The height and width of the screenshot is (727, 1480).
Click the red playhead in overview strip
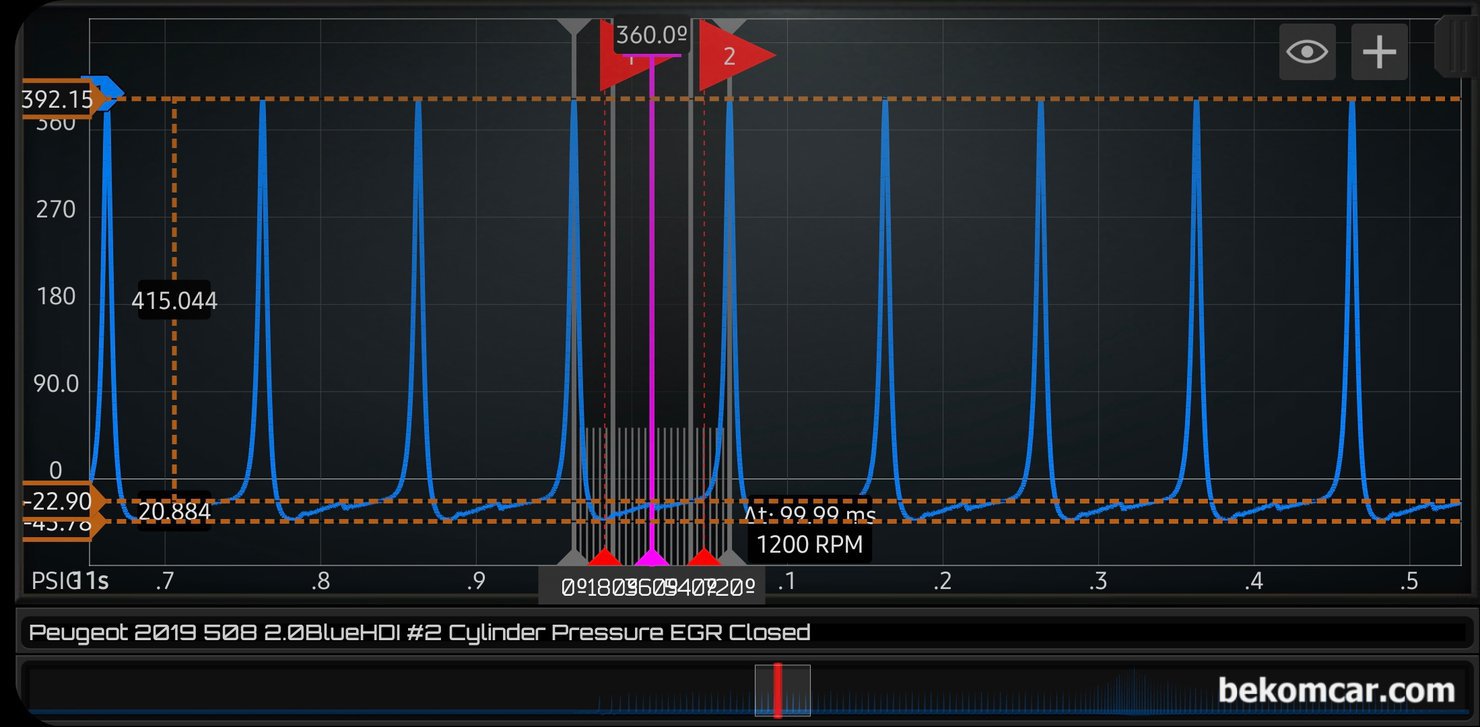(x=777, y=690)
